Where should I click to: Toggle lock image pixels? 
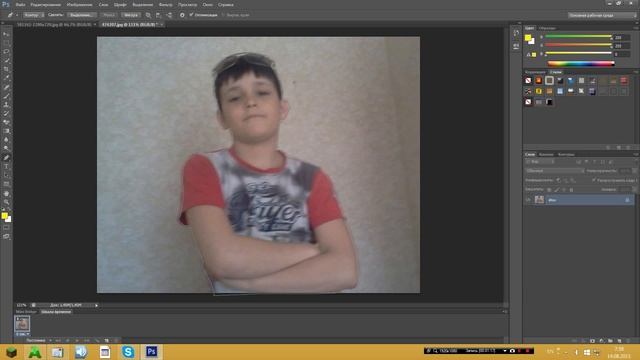[557, 190]
